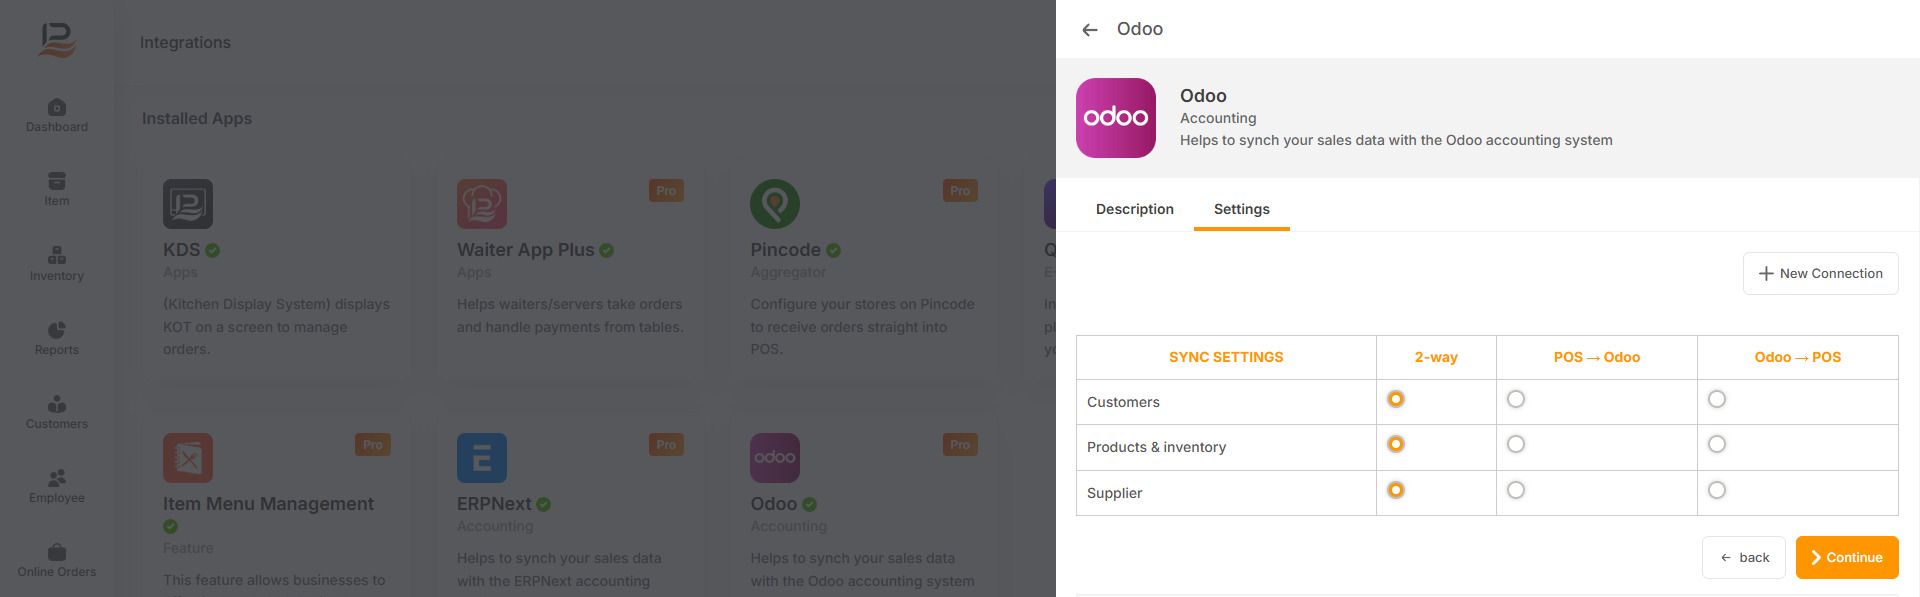
Task: Select Odoo → POS for Customers
Action: [x=1717, y=399]
